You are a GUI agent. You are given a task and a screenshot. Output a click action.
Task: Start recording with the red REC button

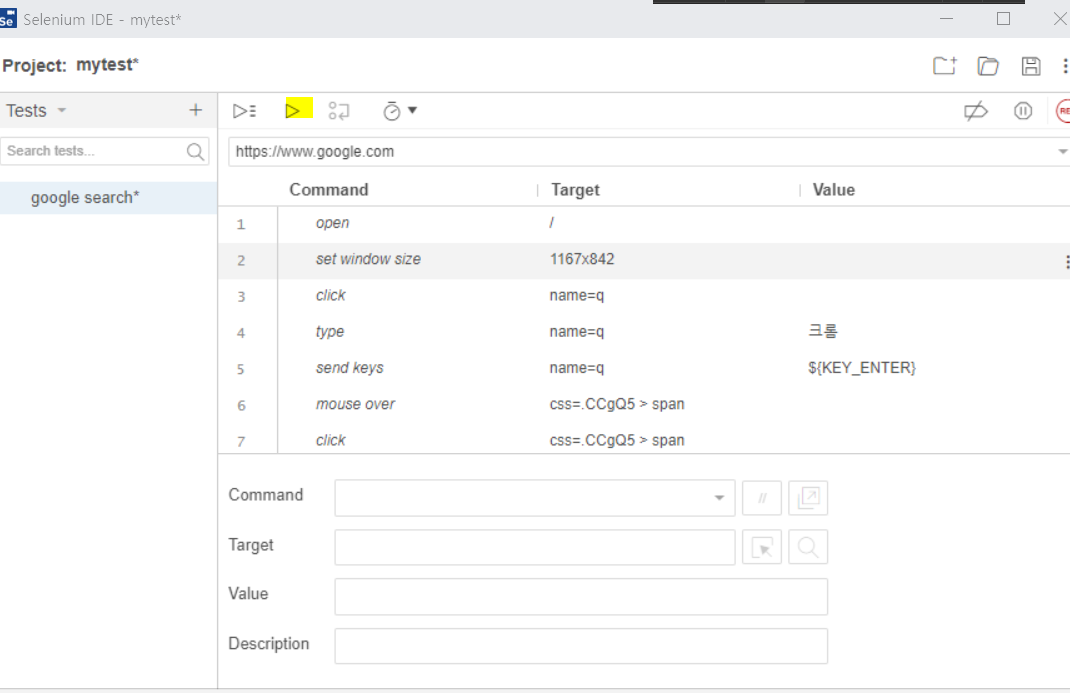pos(1063,111)
